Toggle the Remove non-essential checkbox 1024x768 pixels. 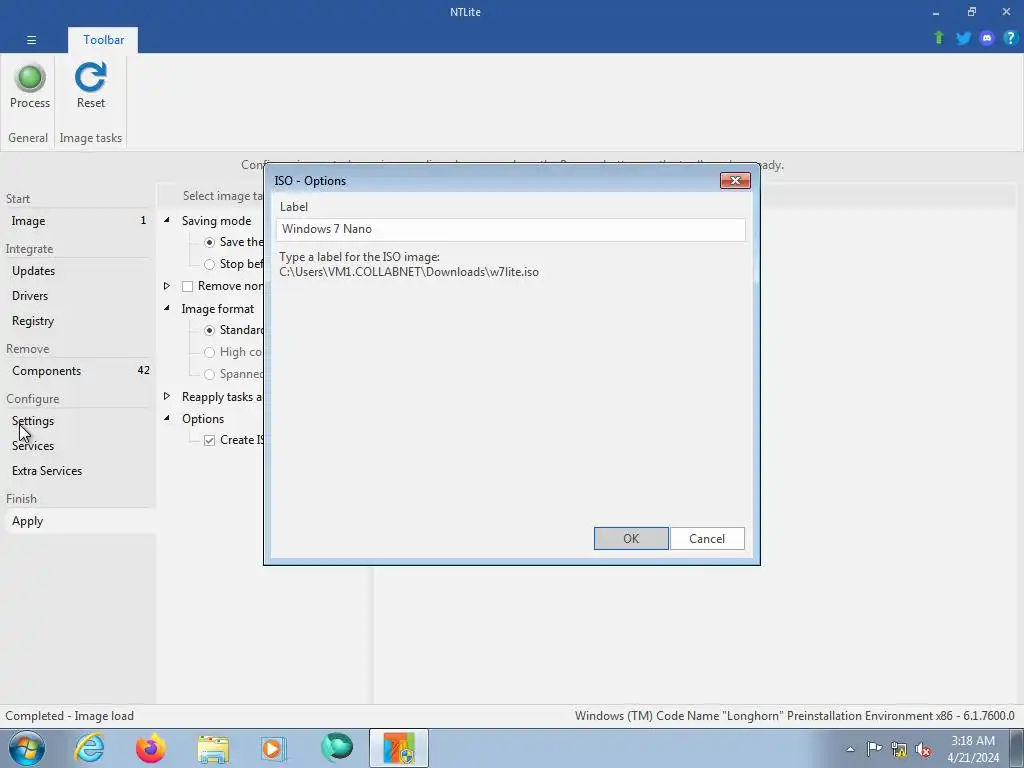pos(187,287)
